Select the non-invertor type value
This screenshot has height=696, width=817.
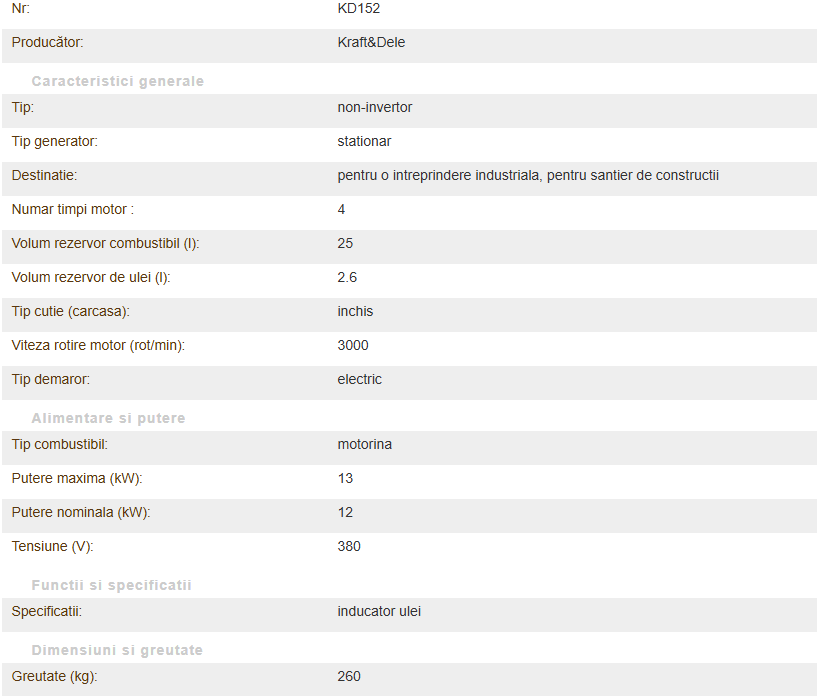tap(375, 107)
